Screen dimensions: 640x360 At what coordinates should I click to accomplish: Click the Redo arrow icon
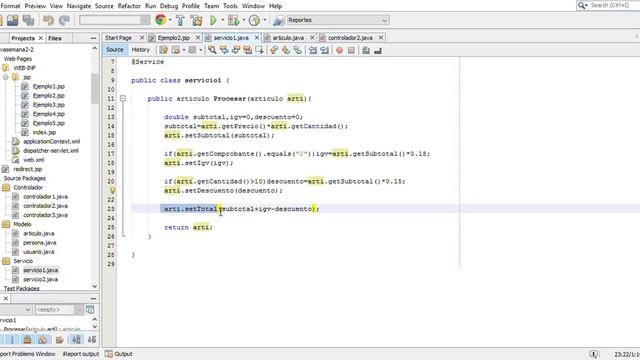tap(64, 20)
